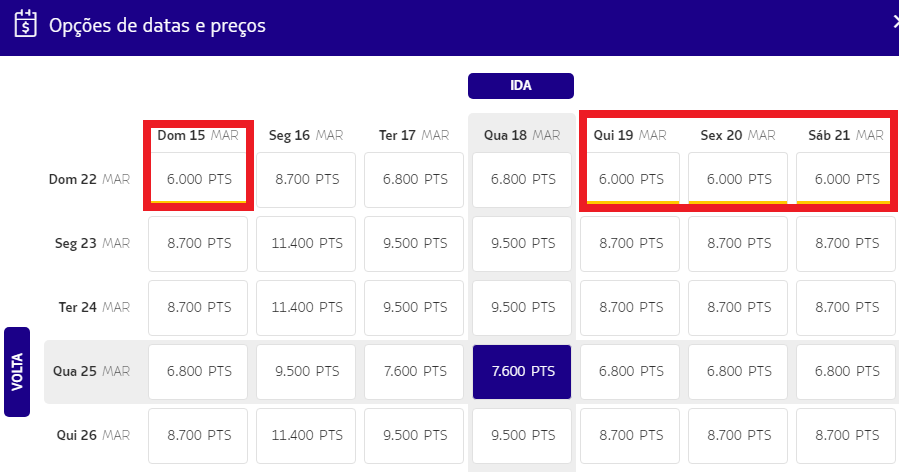Choose 8.700 PTS for Seg 16 and Dom 22
Screen dimensions: 899x472
pyautogui.click(x=305, y=180)
